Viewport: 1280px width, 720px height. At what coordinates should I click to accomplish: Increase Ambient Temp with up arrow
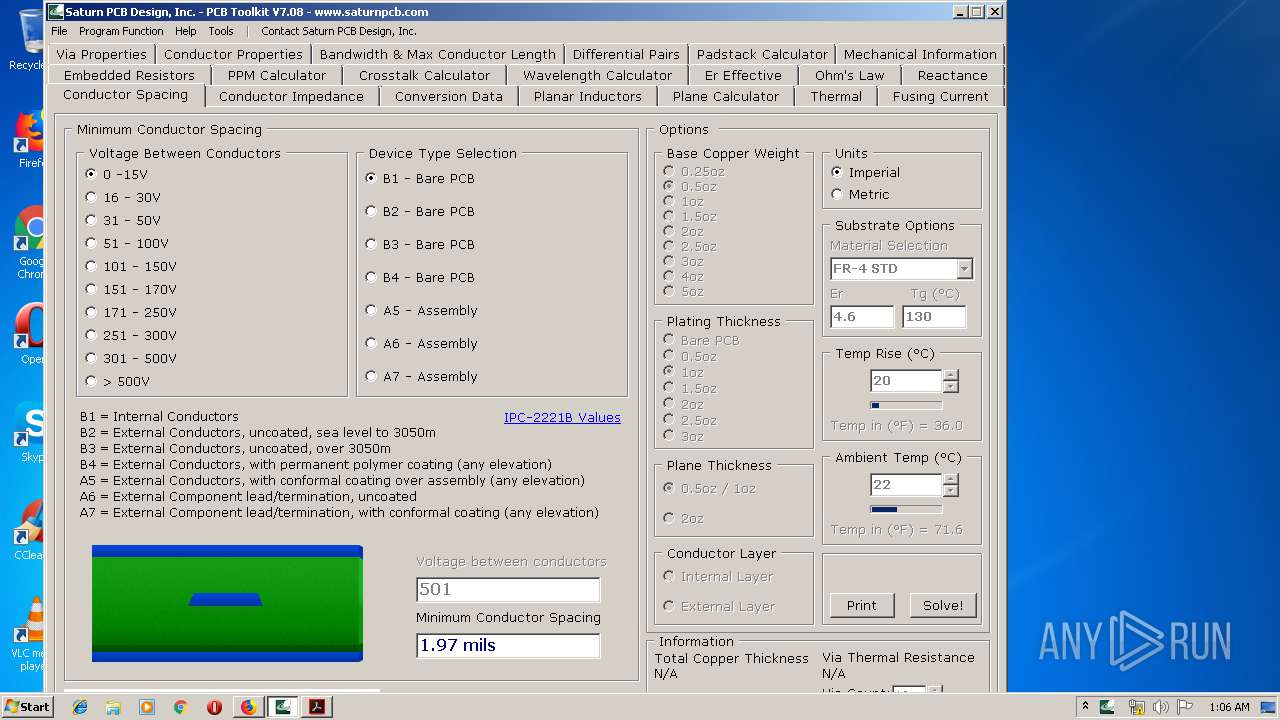pyautogui.click(x=951, y=480)
